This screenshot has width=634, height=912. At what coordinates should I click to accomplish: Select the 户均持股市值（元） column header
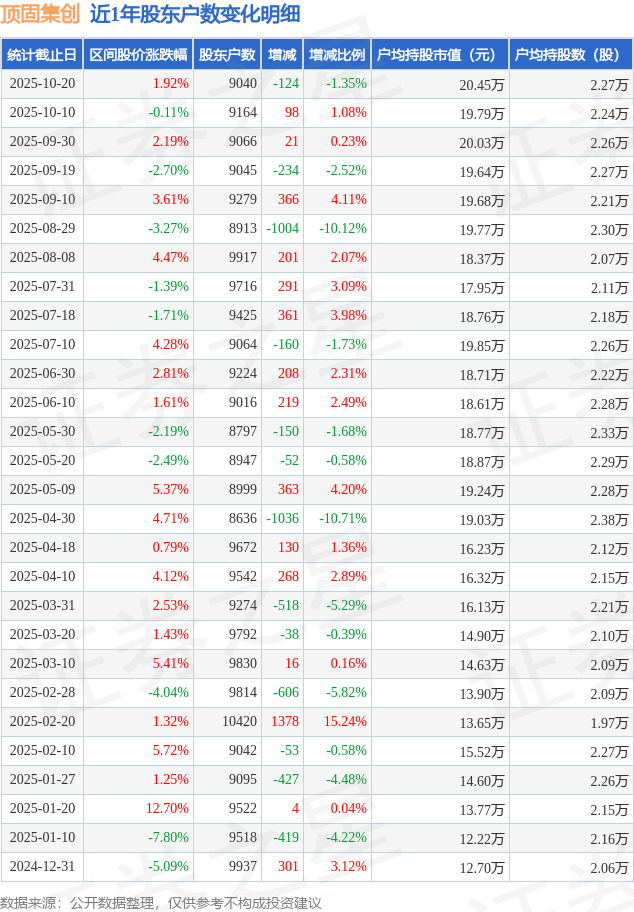pos(440,55)
